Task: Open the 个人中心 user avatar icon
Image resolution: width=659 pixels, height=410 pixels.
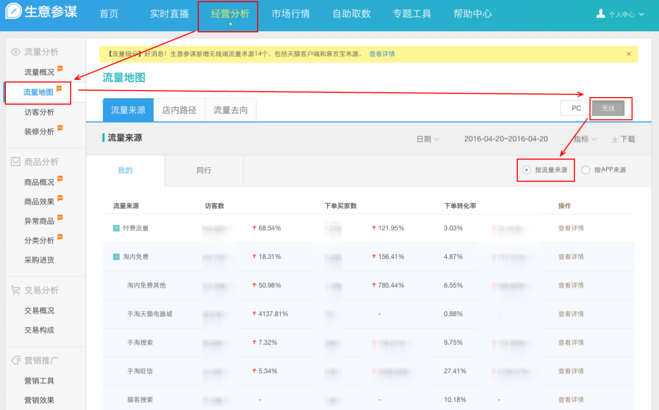Action: click(601, 14)
